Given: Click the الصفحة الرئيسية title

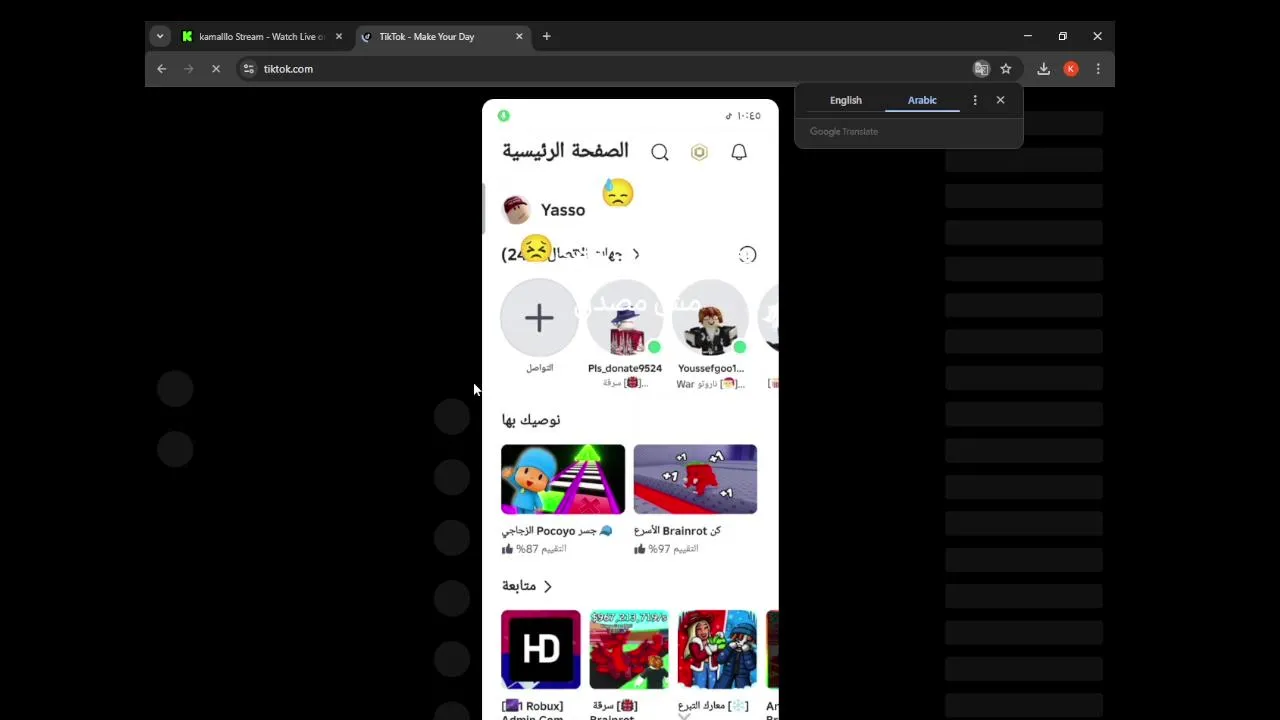Looking at the screenshot, I should click(565, 151).
